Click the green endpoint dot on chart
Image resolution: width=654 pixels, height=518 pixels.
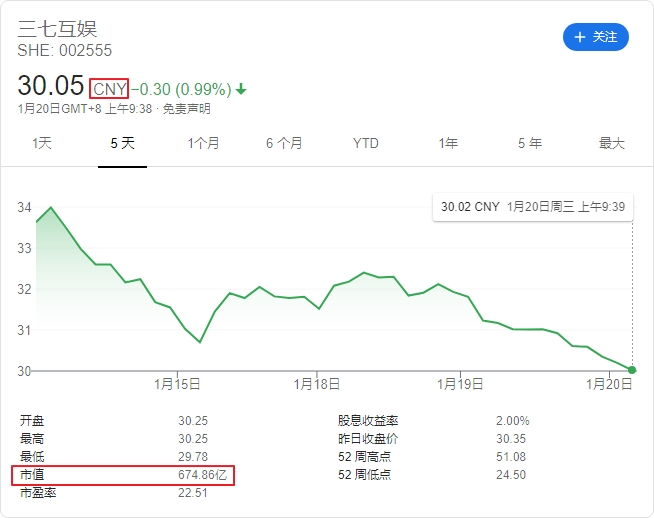(632, 370)
